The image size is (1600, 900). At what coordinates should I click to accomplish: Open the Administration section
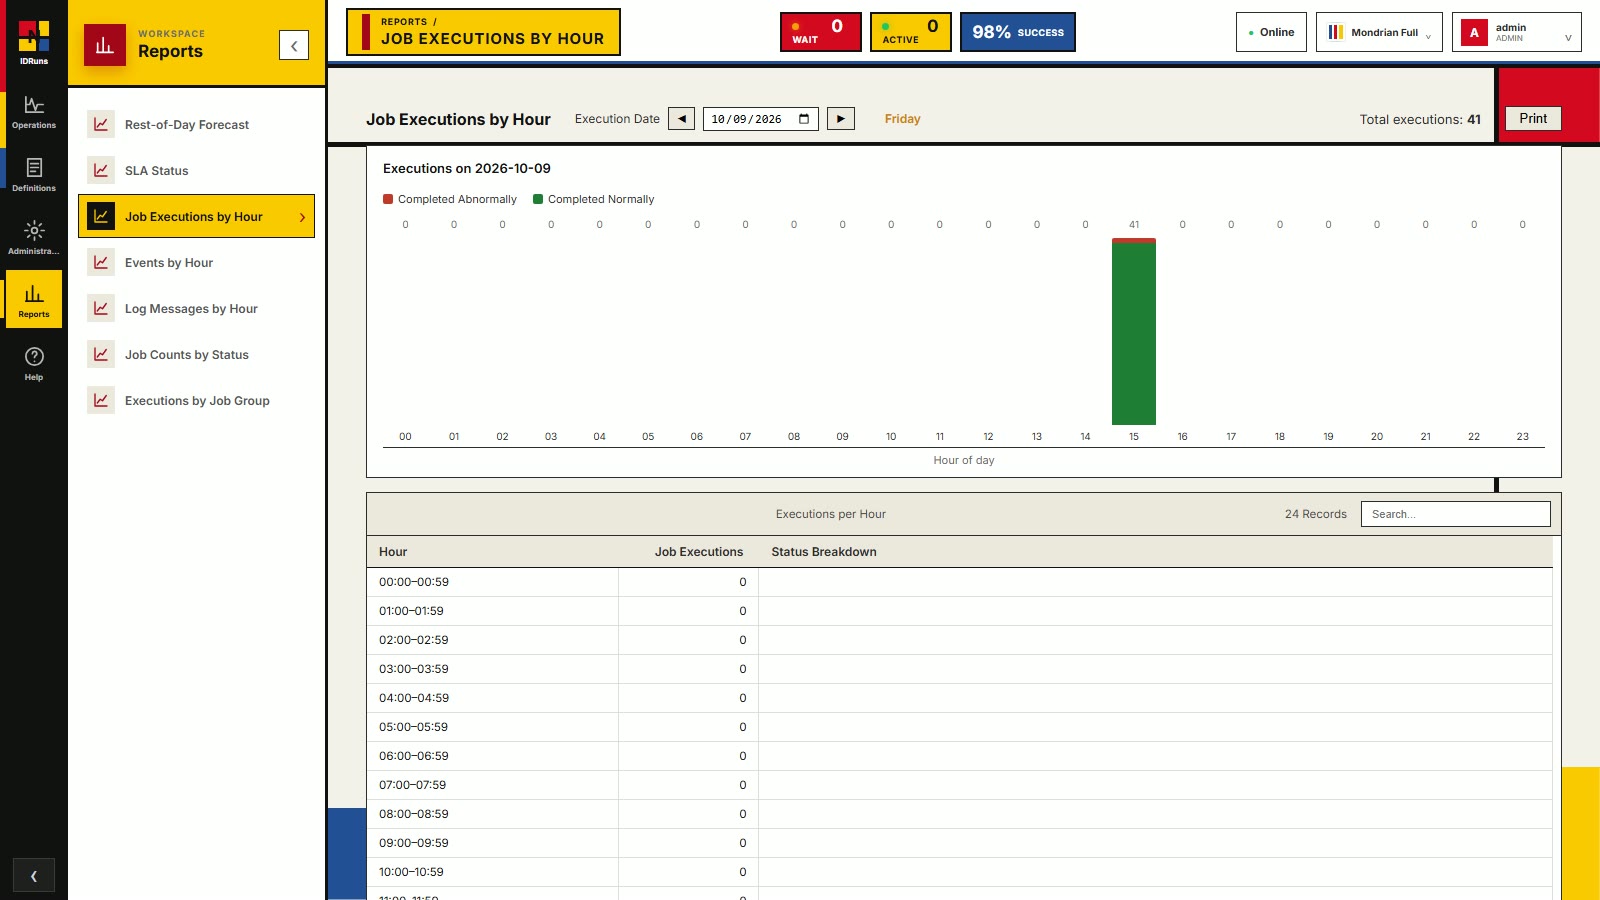pyautogui.click(x=34, y=238)
